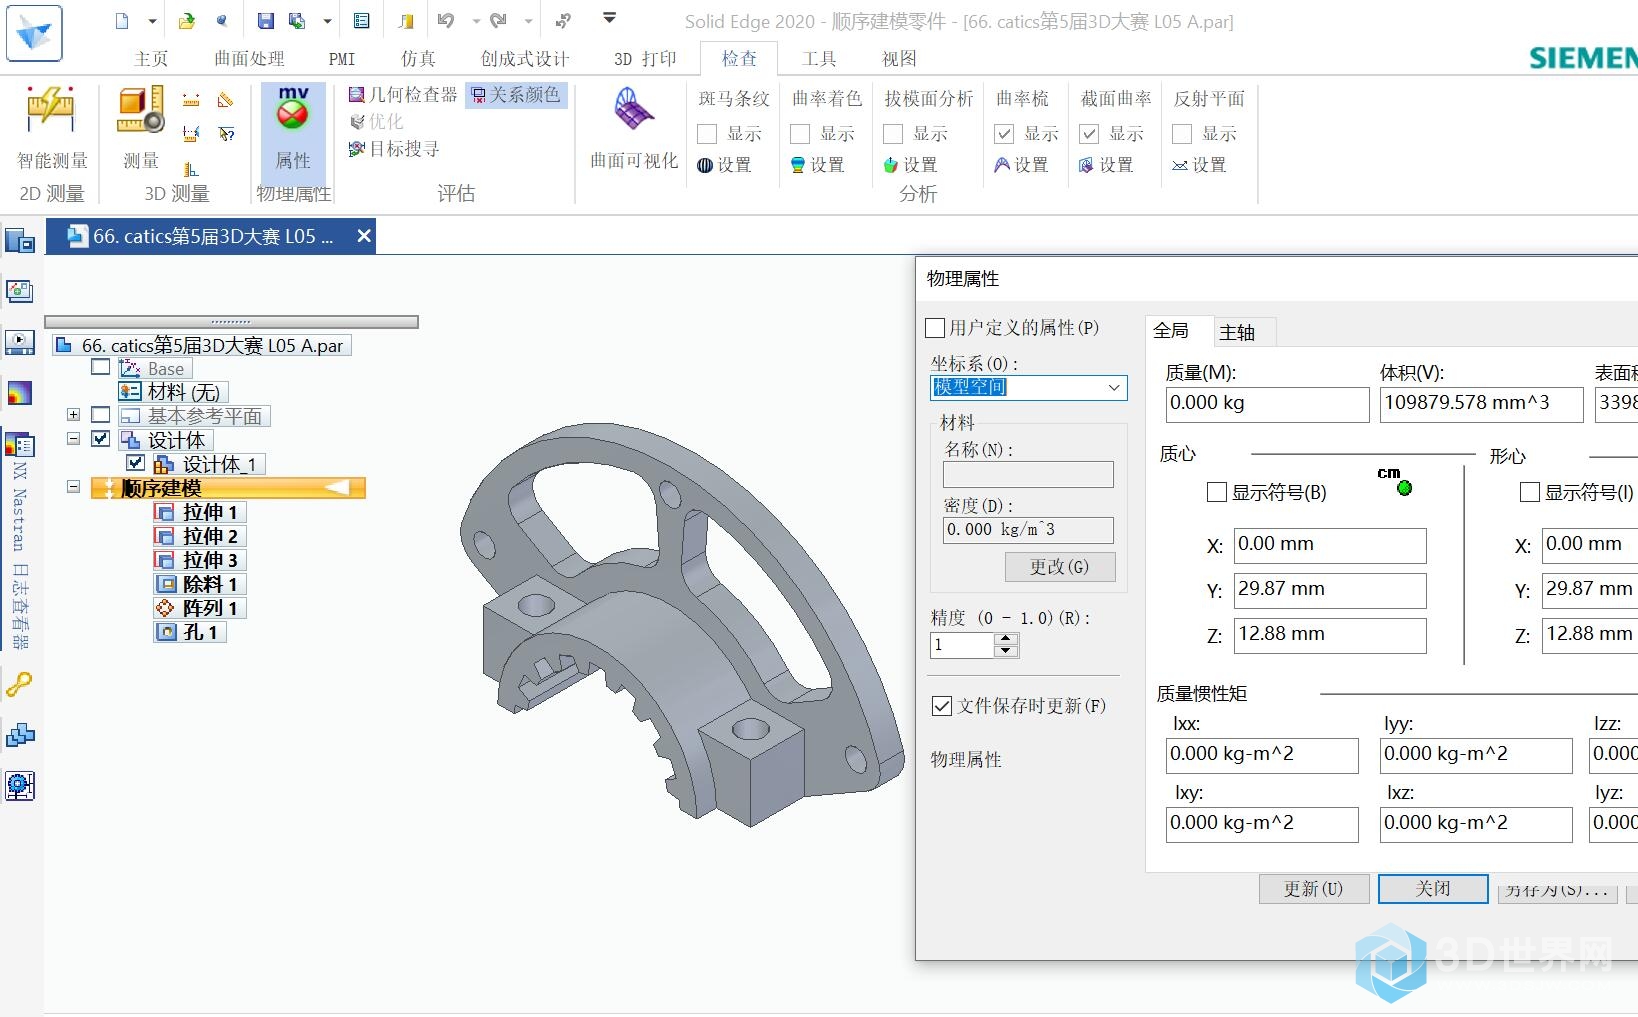Open 斑马条纹 zebra stripes 设置

tap(724, 165)
